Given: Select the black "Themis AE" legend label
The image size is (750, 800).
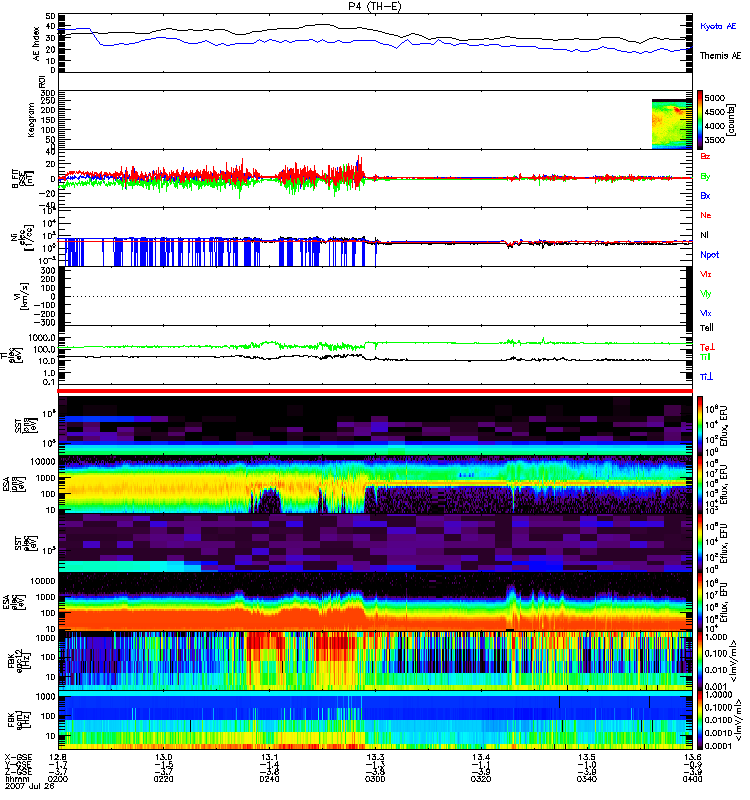Looking at the screenshot, I should [720, 56].
